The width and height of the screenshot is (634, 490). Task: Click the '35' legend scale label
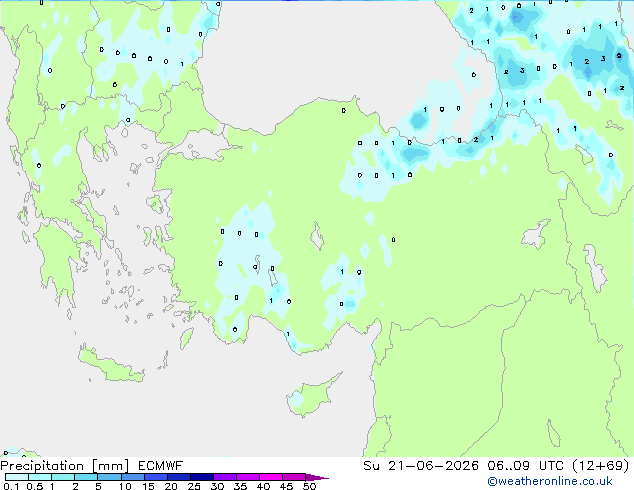240,486
